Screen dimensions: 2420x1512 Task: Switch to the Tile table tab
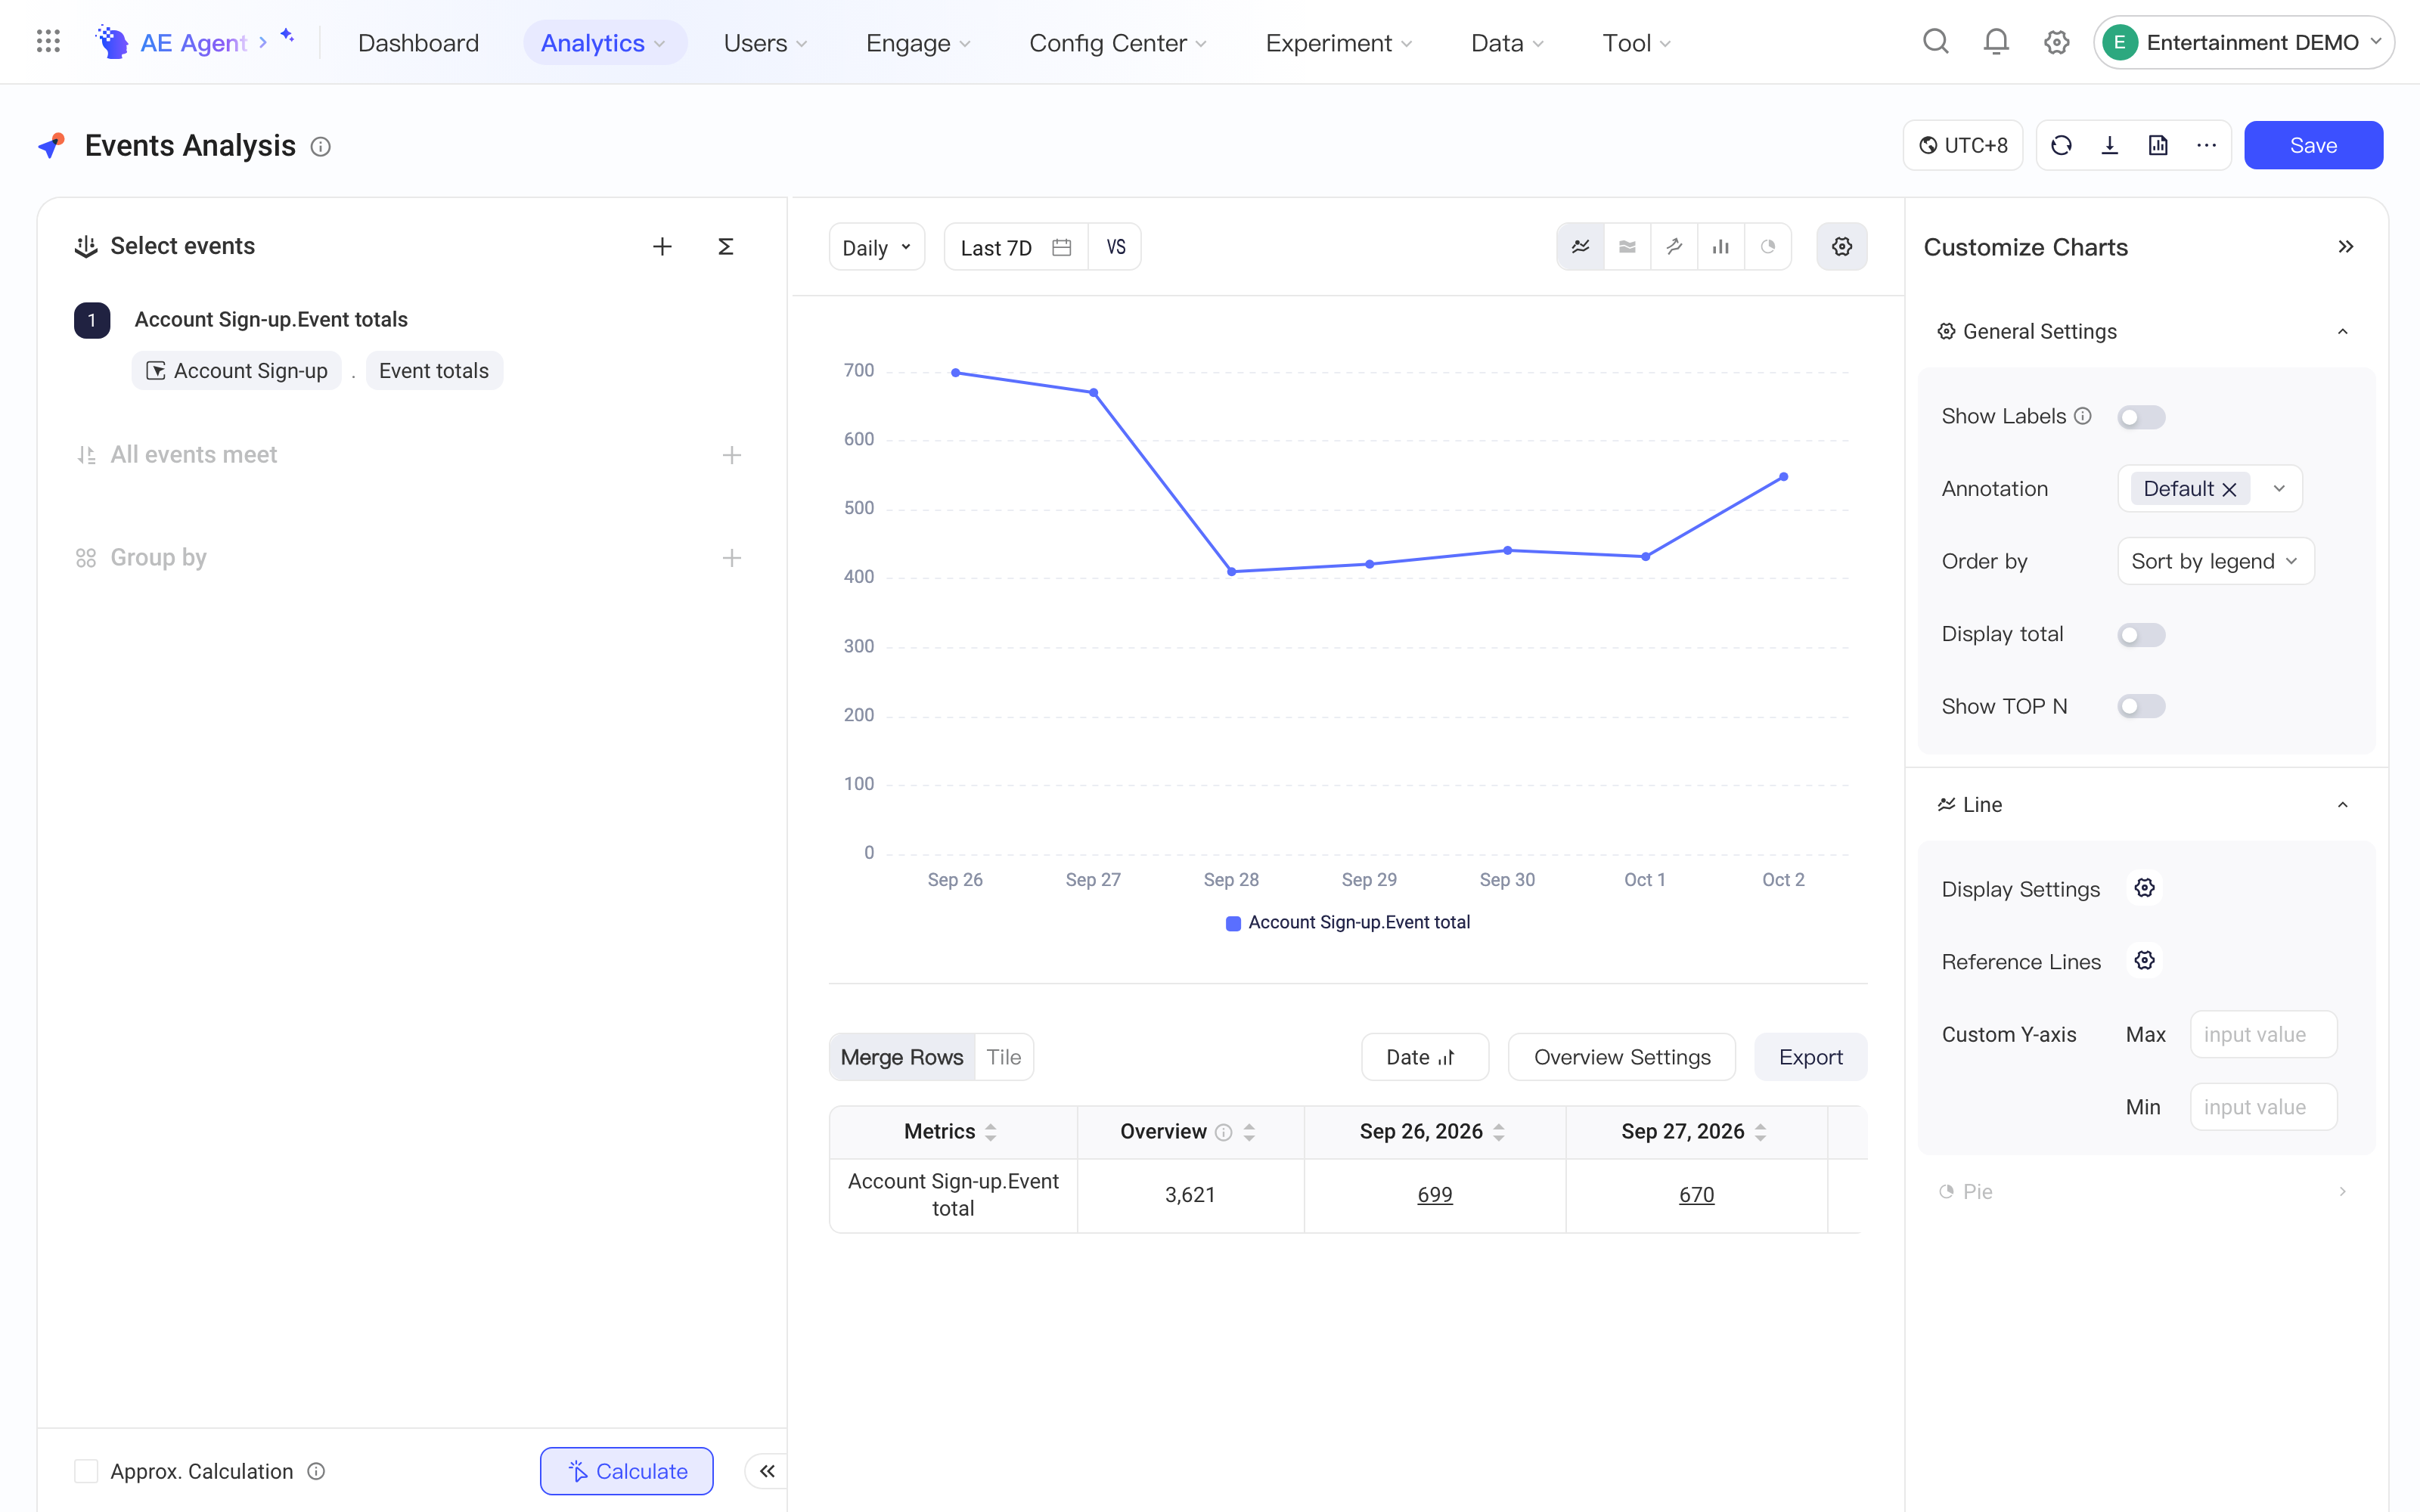1004,1057
